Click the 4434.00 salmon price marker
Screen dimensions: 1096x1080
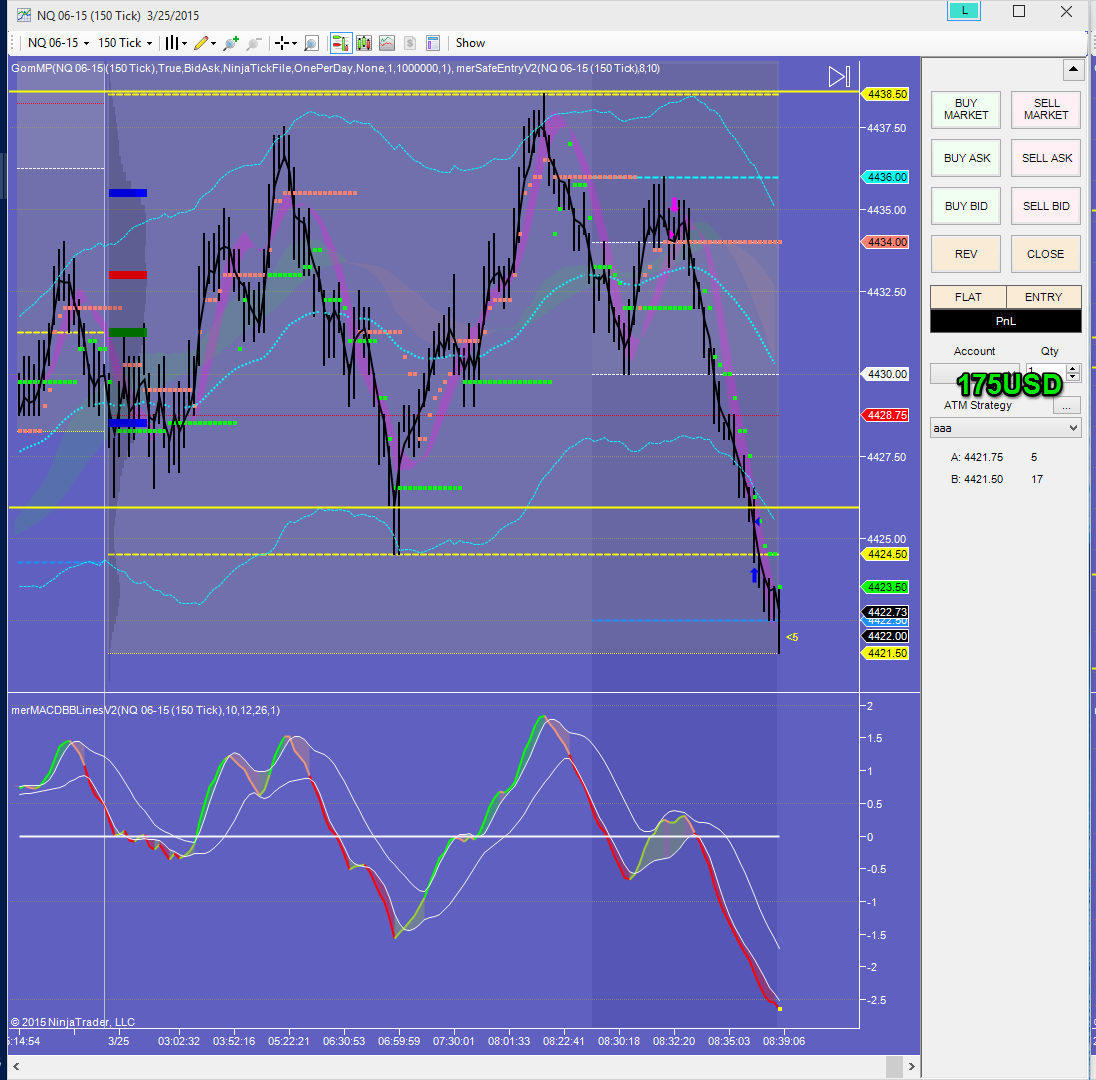[x=886, y=242]
